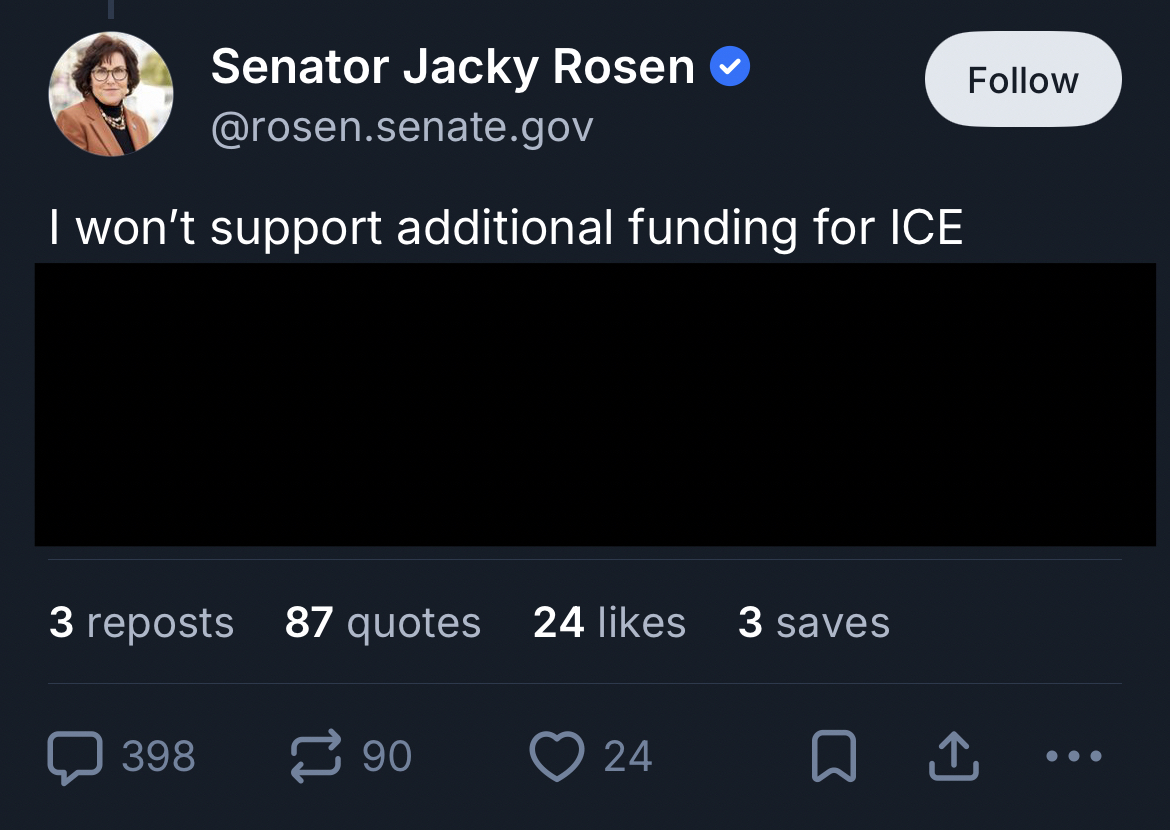The height and width of the screenshot is (830, 1170).
Task: Open Jacky Rosen's profile picture
Action: pos(111,95)
